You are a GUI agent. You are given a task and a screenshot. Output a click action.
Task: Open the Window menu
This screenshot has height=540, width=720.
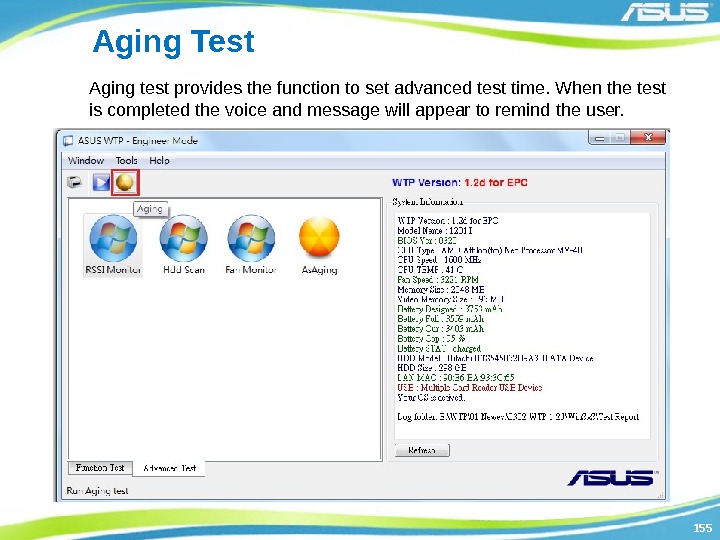[x=86, y=161]
